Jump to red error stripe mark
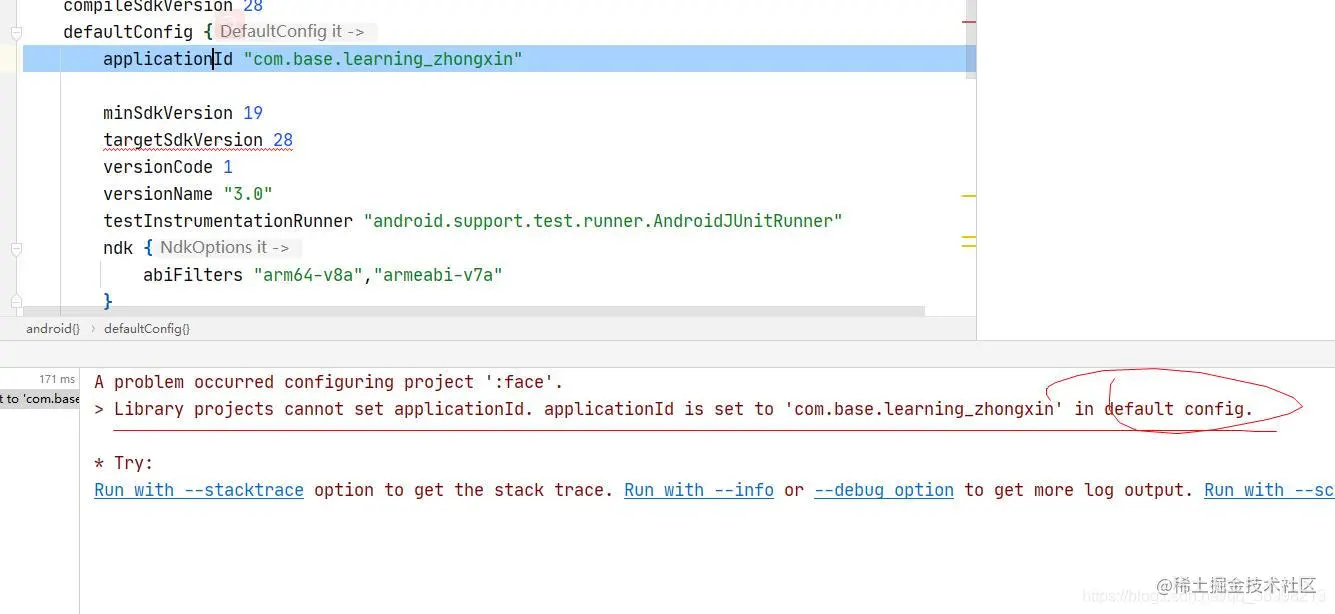This screenshot has width=1335, height=614. pos(968,21)
